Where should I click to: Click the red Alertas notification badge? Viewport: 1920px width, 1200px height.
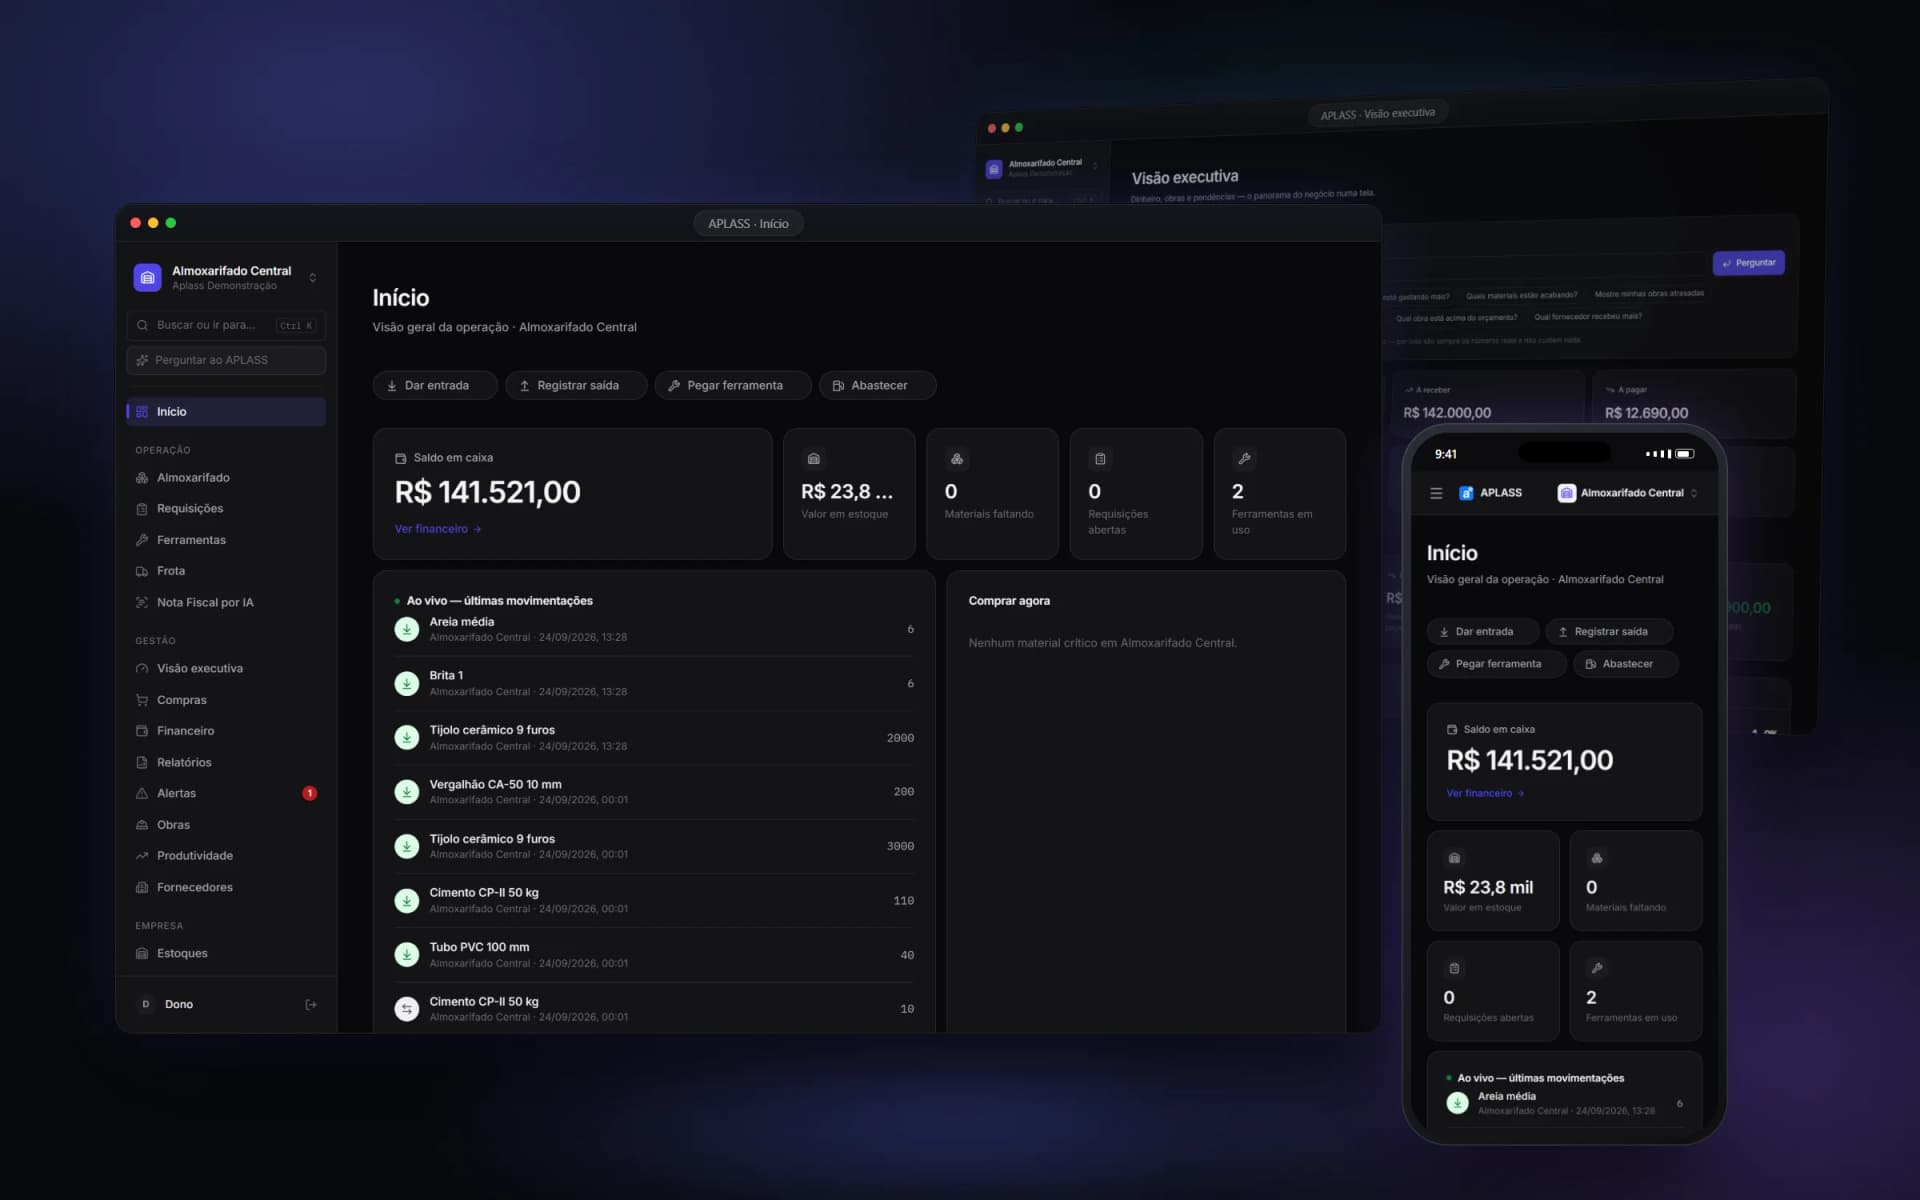pyautogui.click(x=310, y=794)
